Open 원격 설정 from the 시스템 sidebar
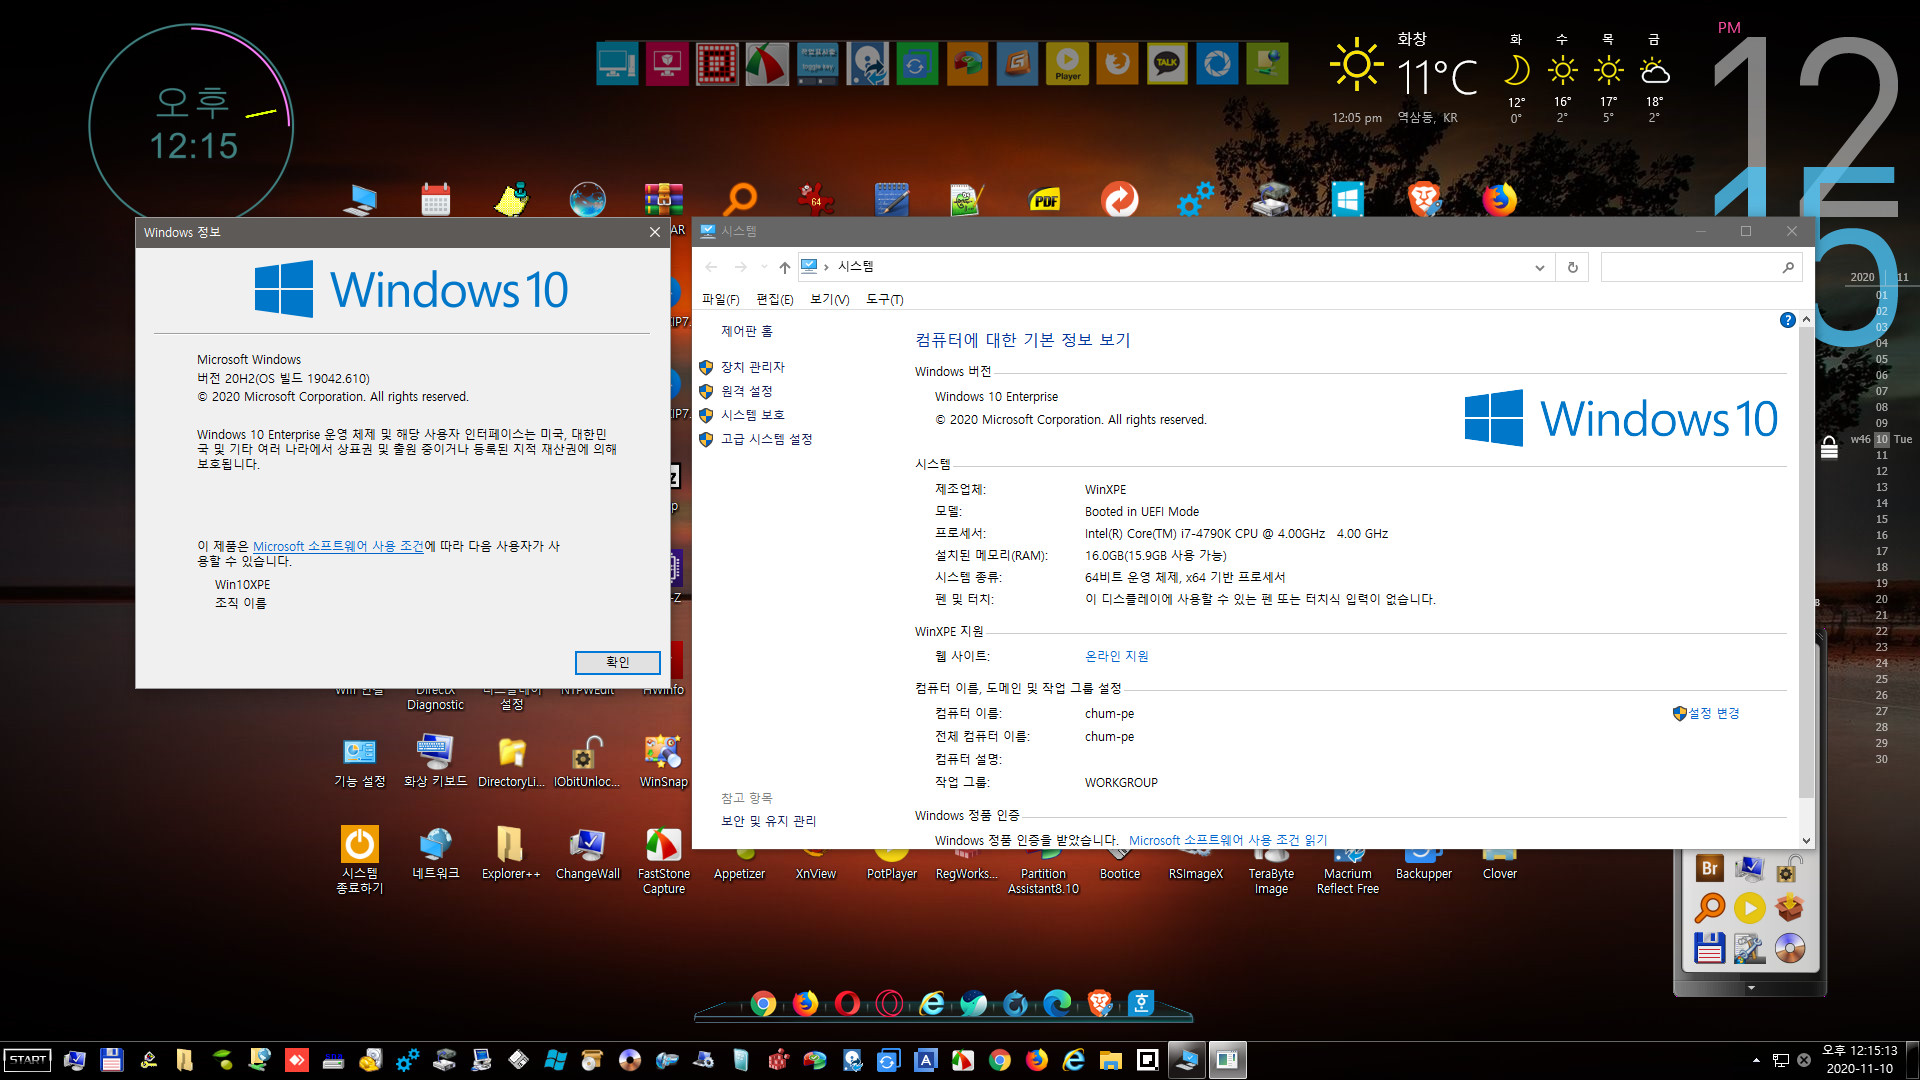The height and width of the screenshot is (1080, 1920). coord(746,391)
